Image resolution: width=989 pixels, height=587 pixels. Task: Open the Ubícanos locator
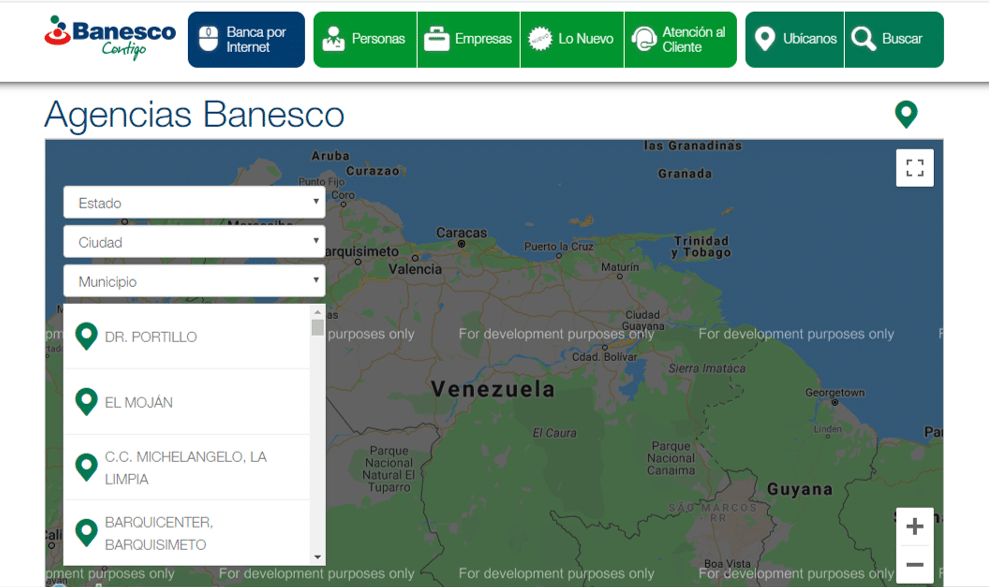click(x=795, y=39)
